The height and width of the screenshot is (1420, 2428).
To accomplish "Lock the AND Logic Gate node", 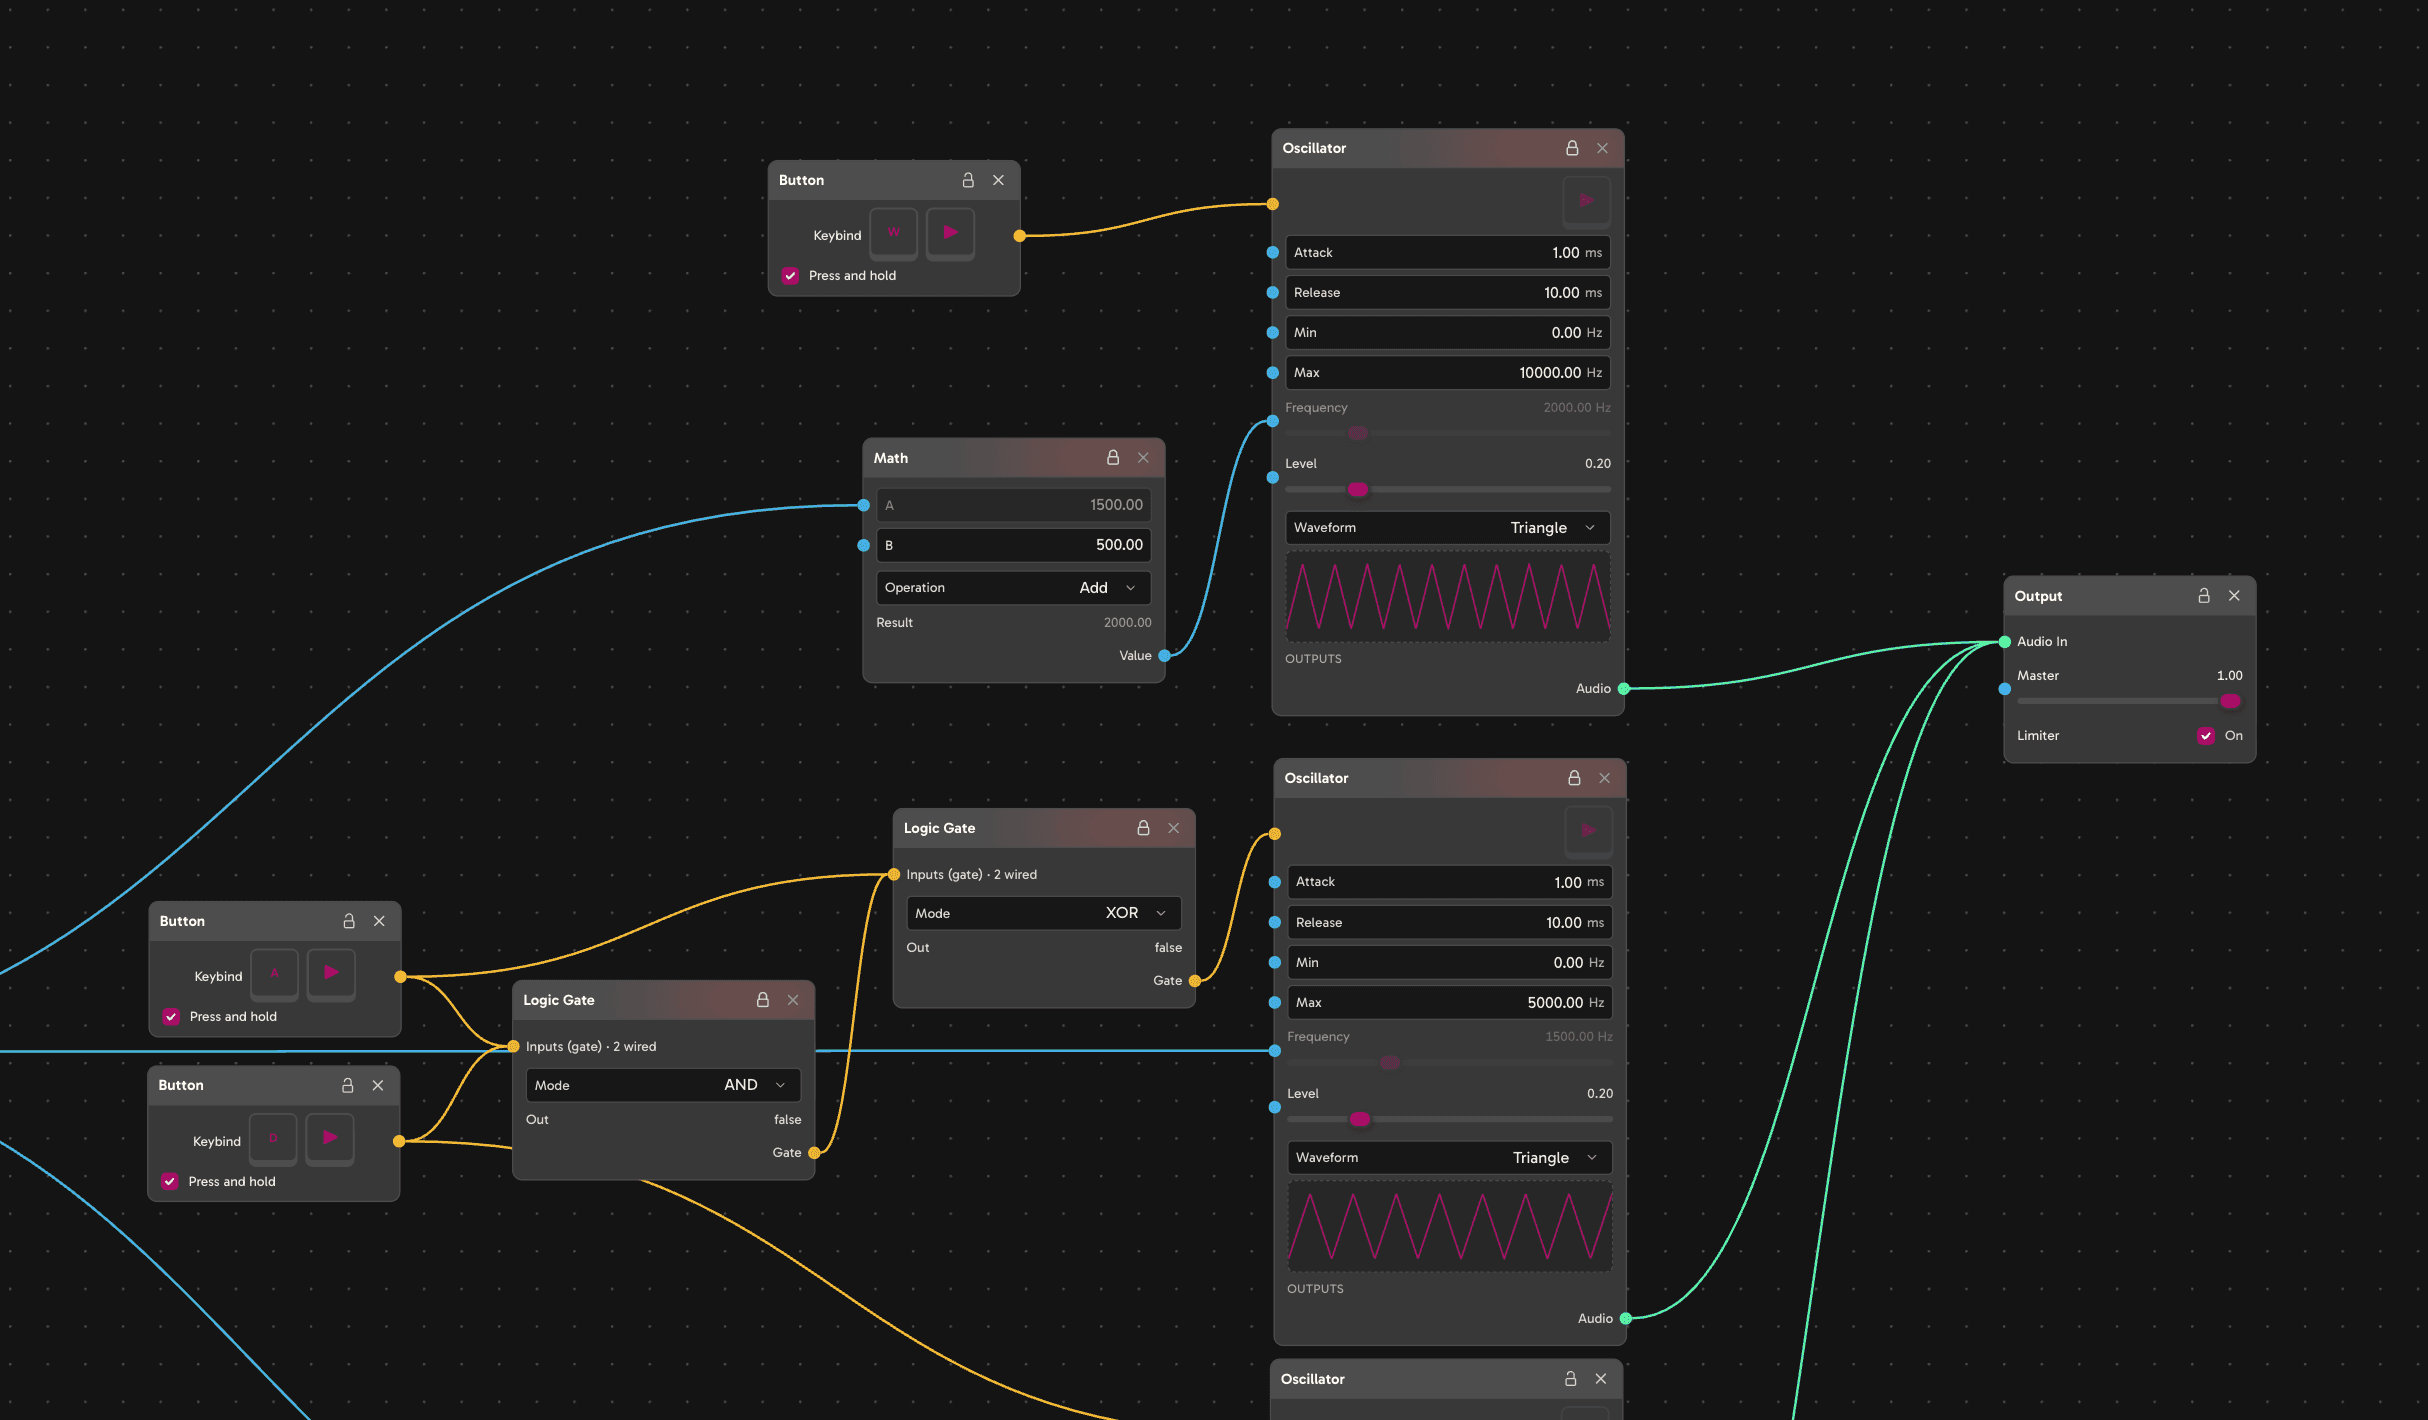I will point(763,1000).
